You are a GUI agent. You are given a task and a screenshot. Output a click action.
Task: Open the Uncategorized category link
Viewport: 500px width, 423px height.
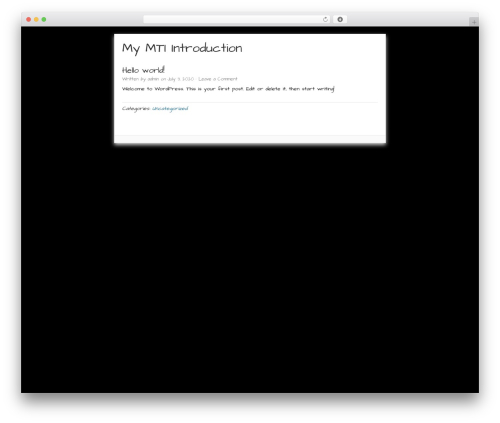pyautogui.click(x=170, y=109)
